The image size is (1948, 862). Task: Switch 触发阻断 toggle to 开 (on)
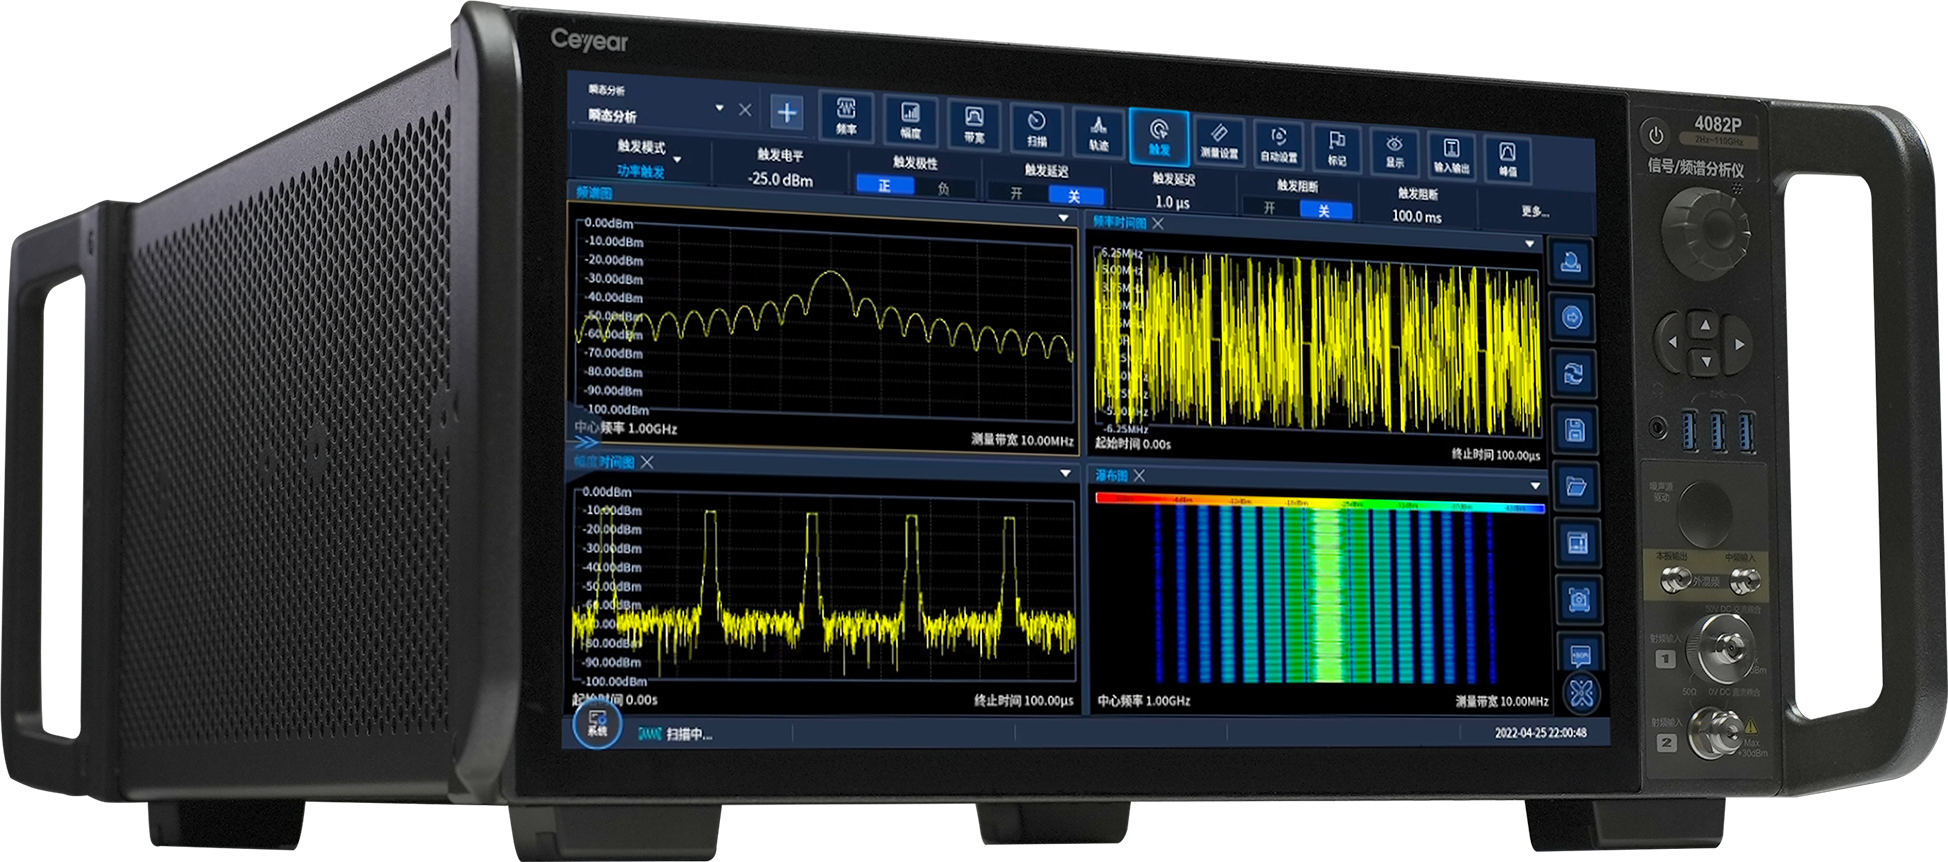click(x=1269, y=208)
